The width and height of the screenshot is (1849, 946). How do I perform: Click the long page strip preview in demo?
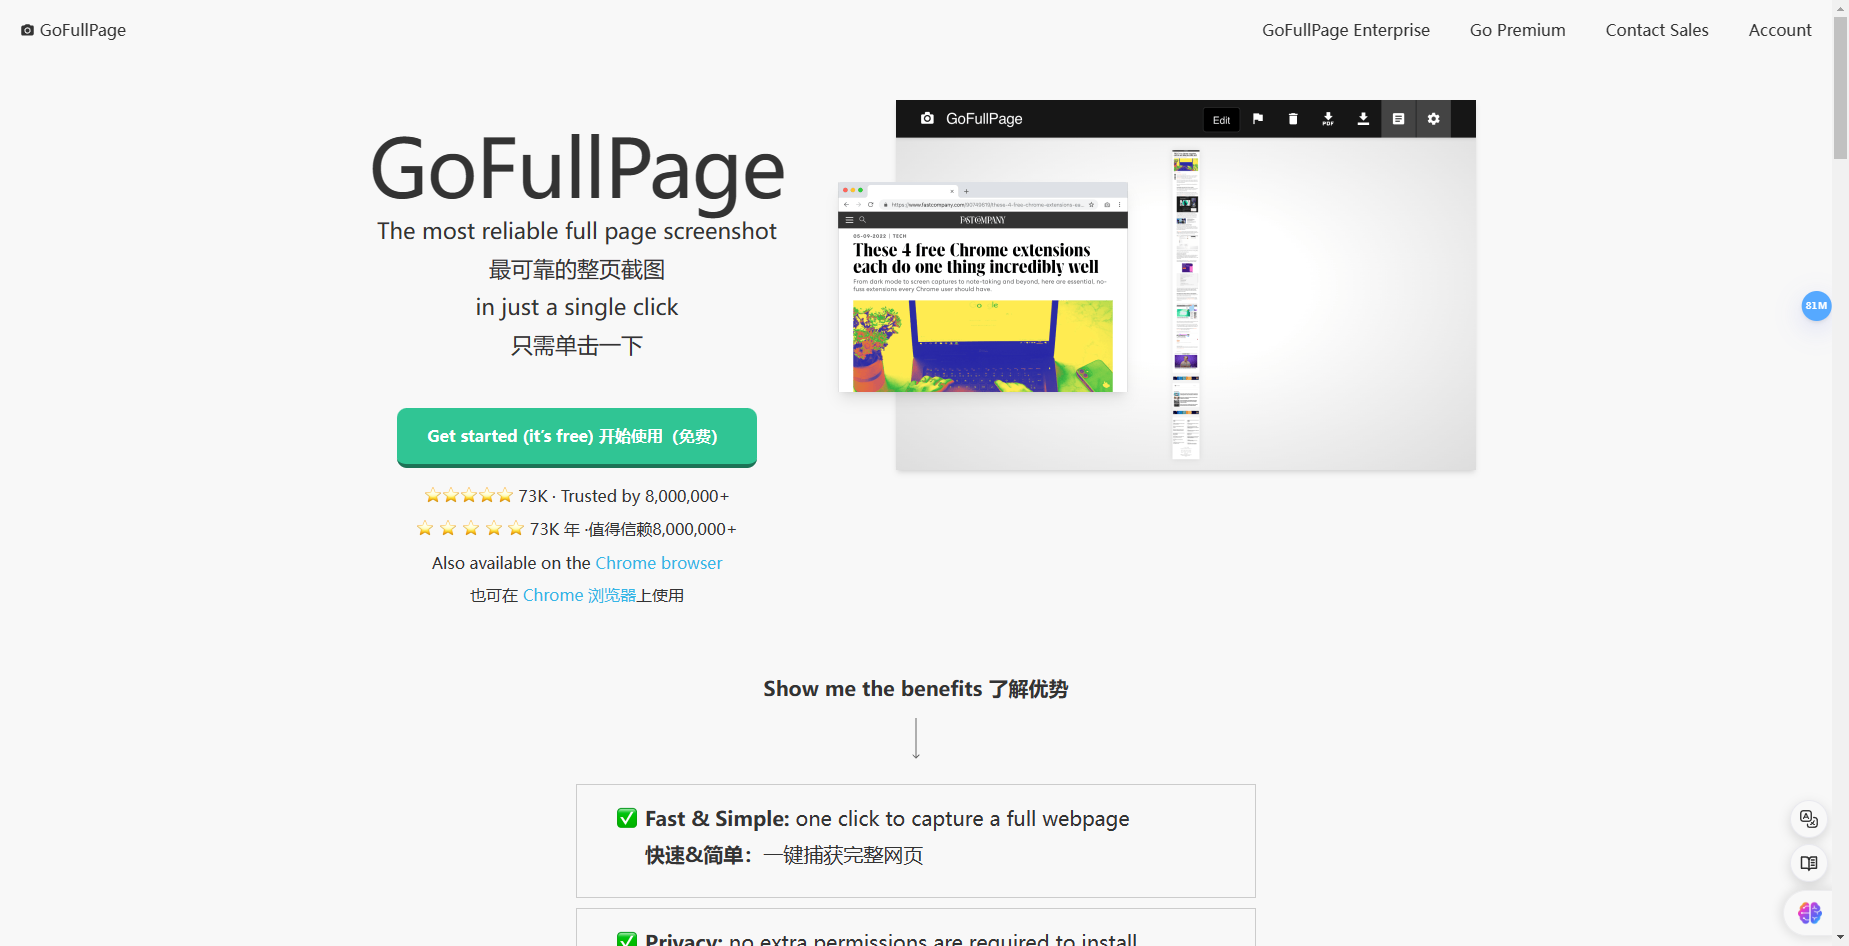coord(1186,304)
